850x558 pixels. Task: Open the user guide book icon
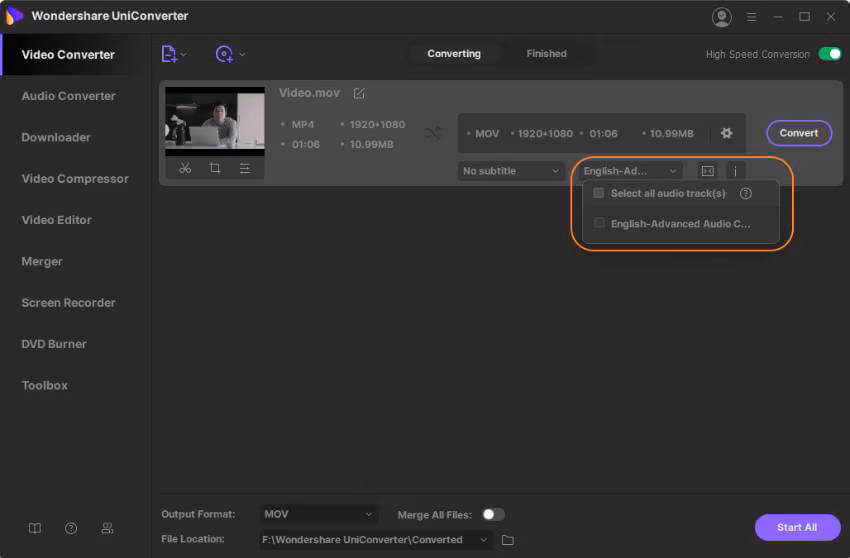(x=35, y=528)
